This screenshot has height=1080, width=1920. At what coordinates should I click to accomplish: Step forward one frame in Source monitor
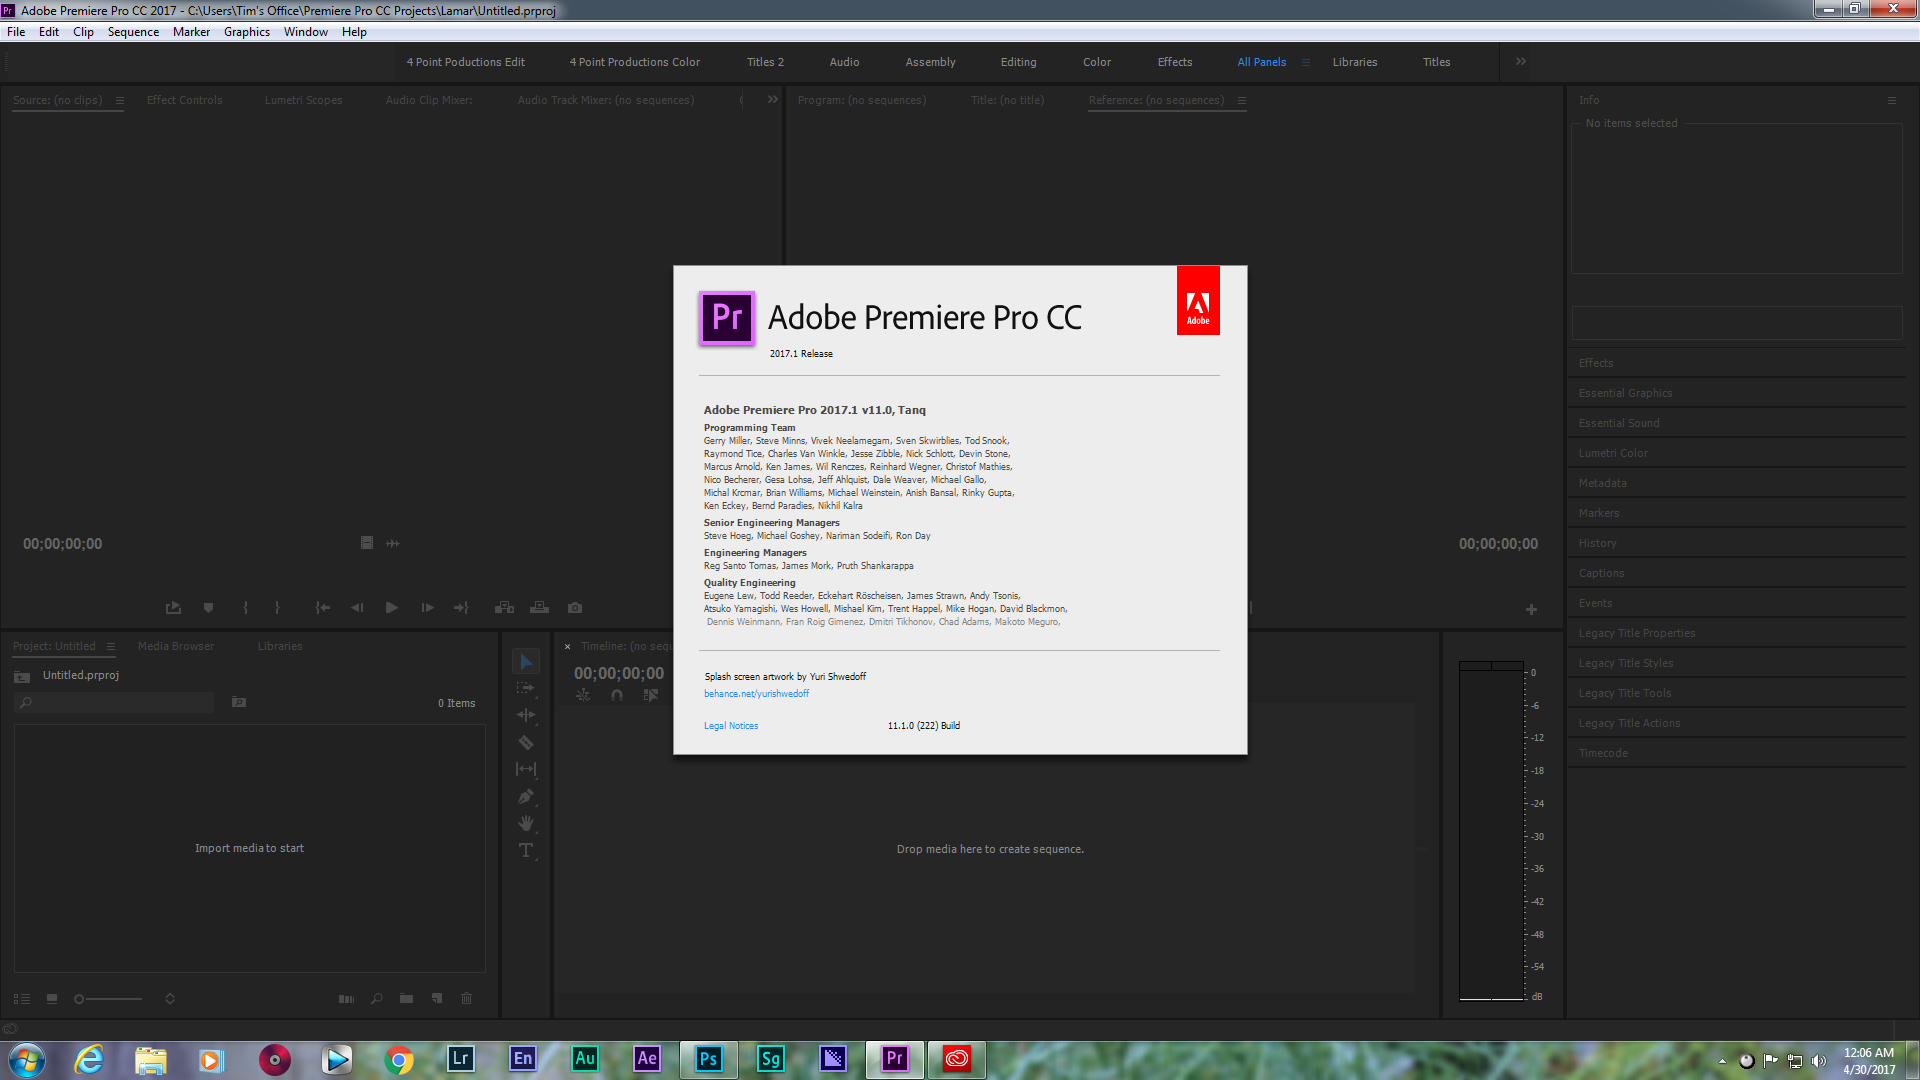coord(427,607)
